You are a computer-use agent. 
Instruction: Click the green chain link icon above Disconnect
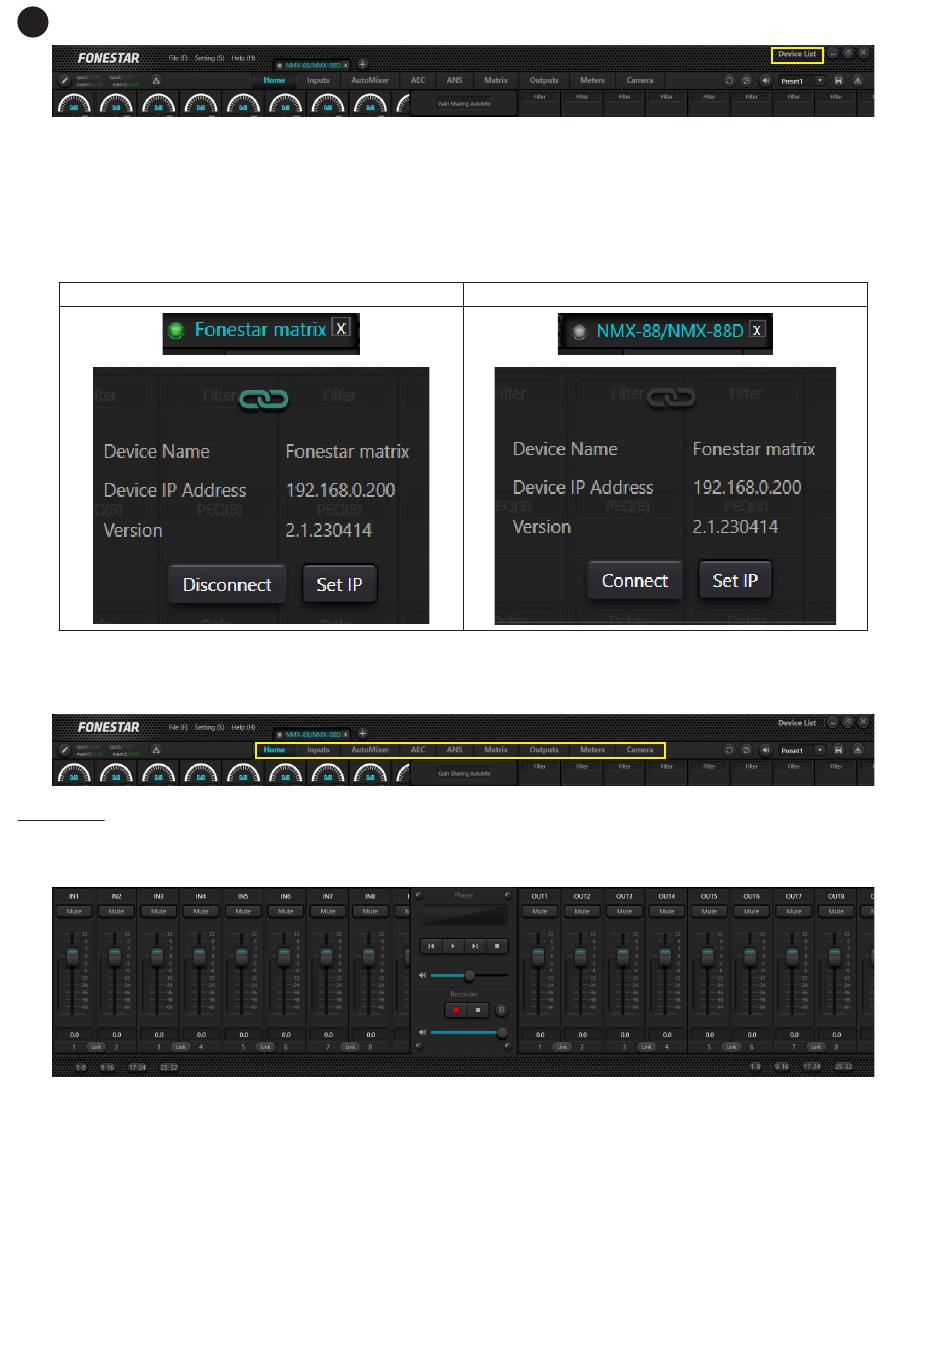(x=264, y=399)
